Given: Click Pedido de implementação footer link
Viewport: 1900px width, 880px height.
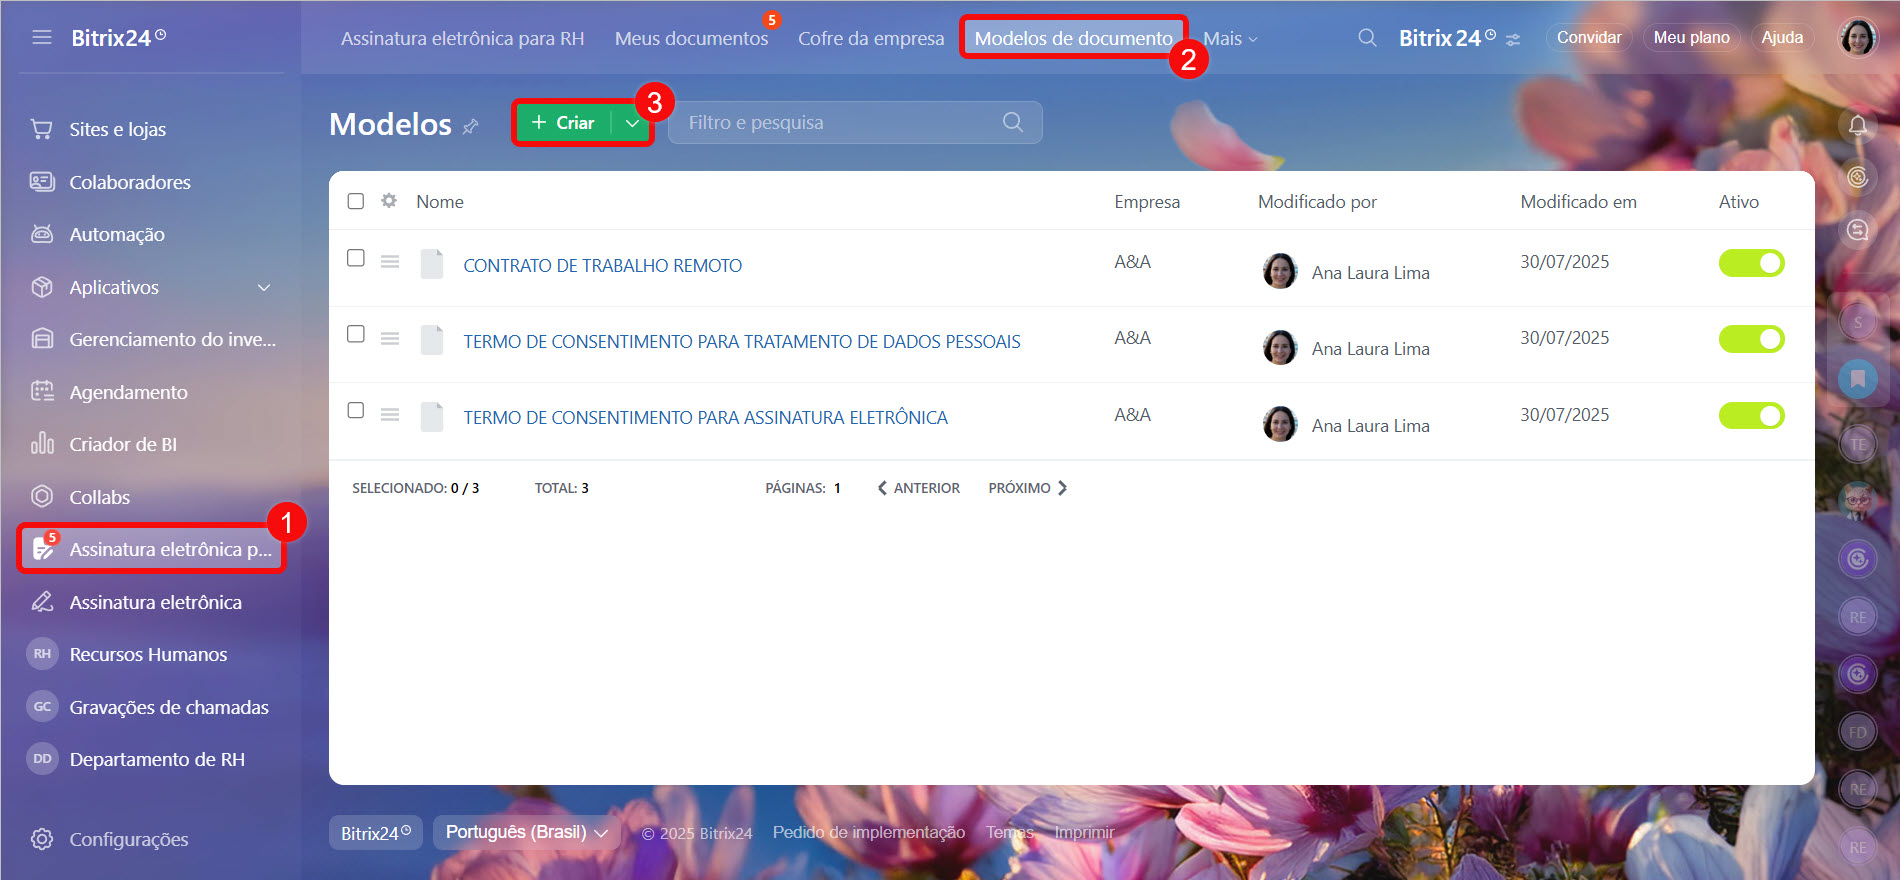Looking at the screenshot, I should pyautogui.click(x=868, y=832).
